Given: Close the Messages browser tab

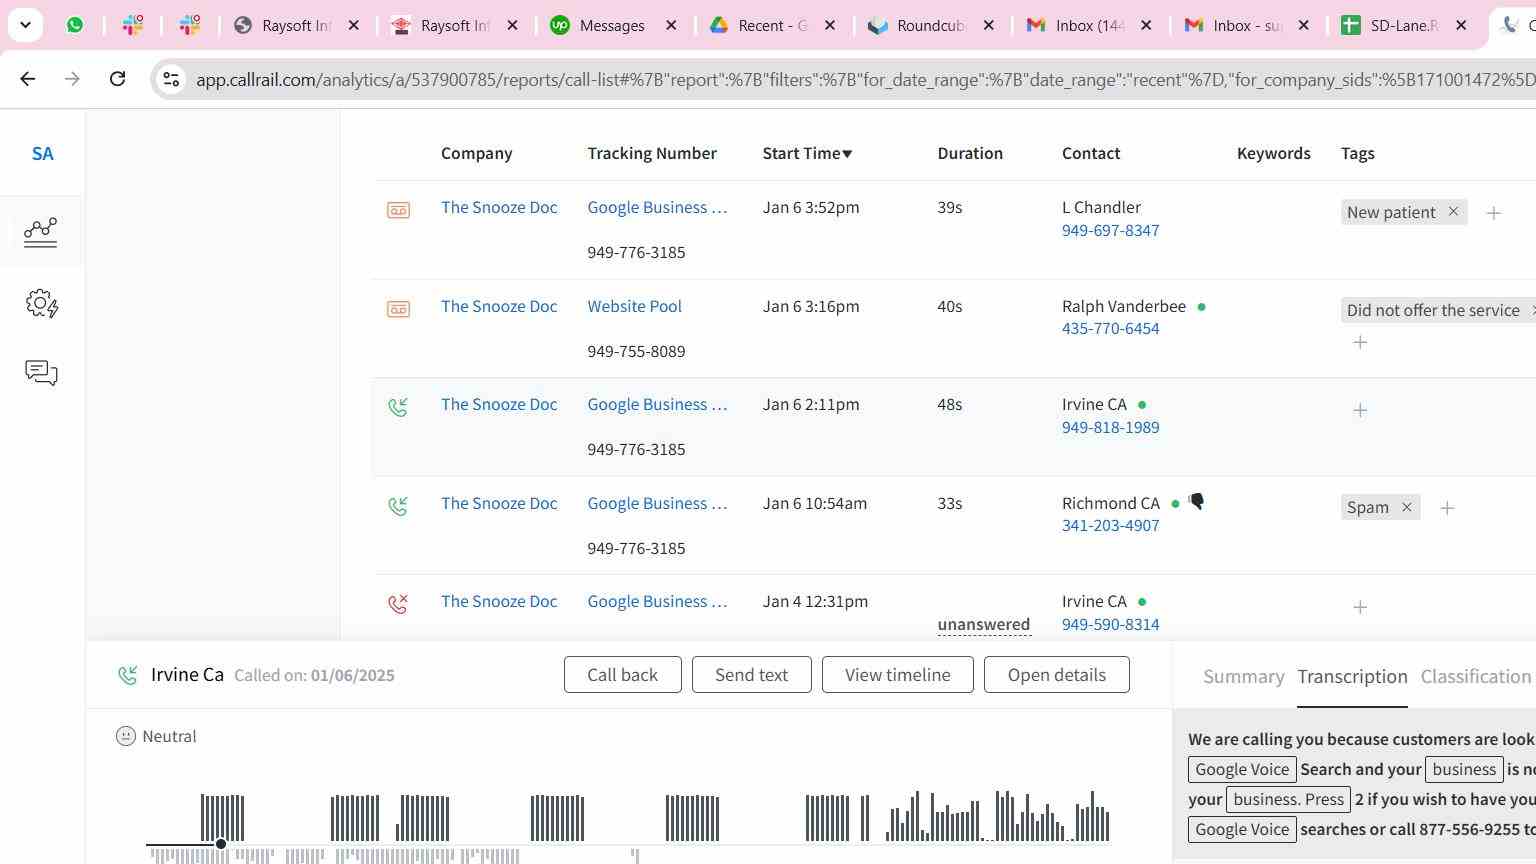Looking at the screenshot, I should pyautogui.click(x=671, y=25).
